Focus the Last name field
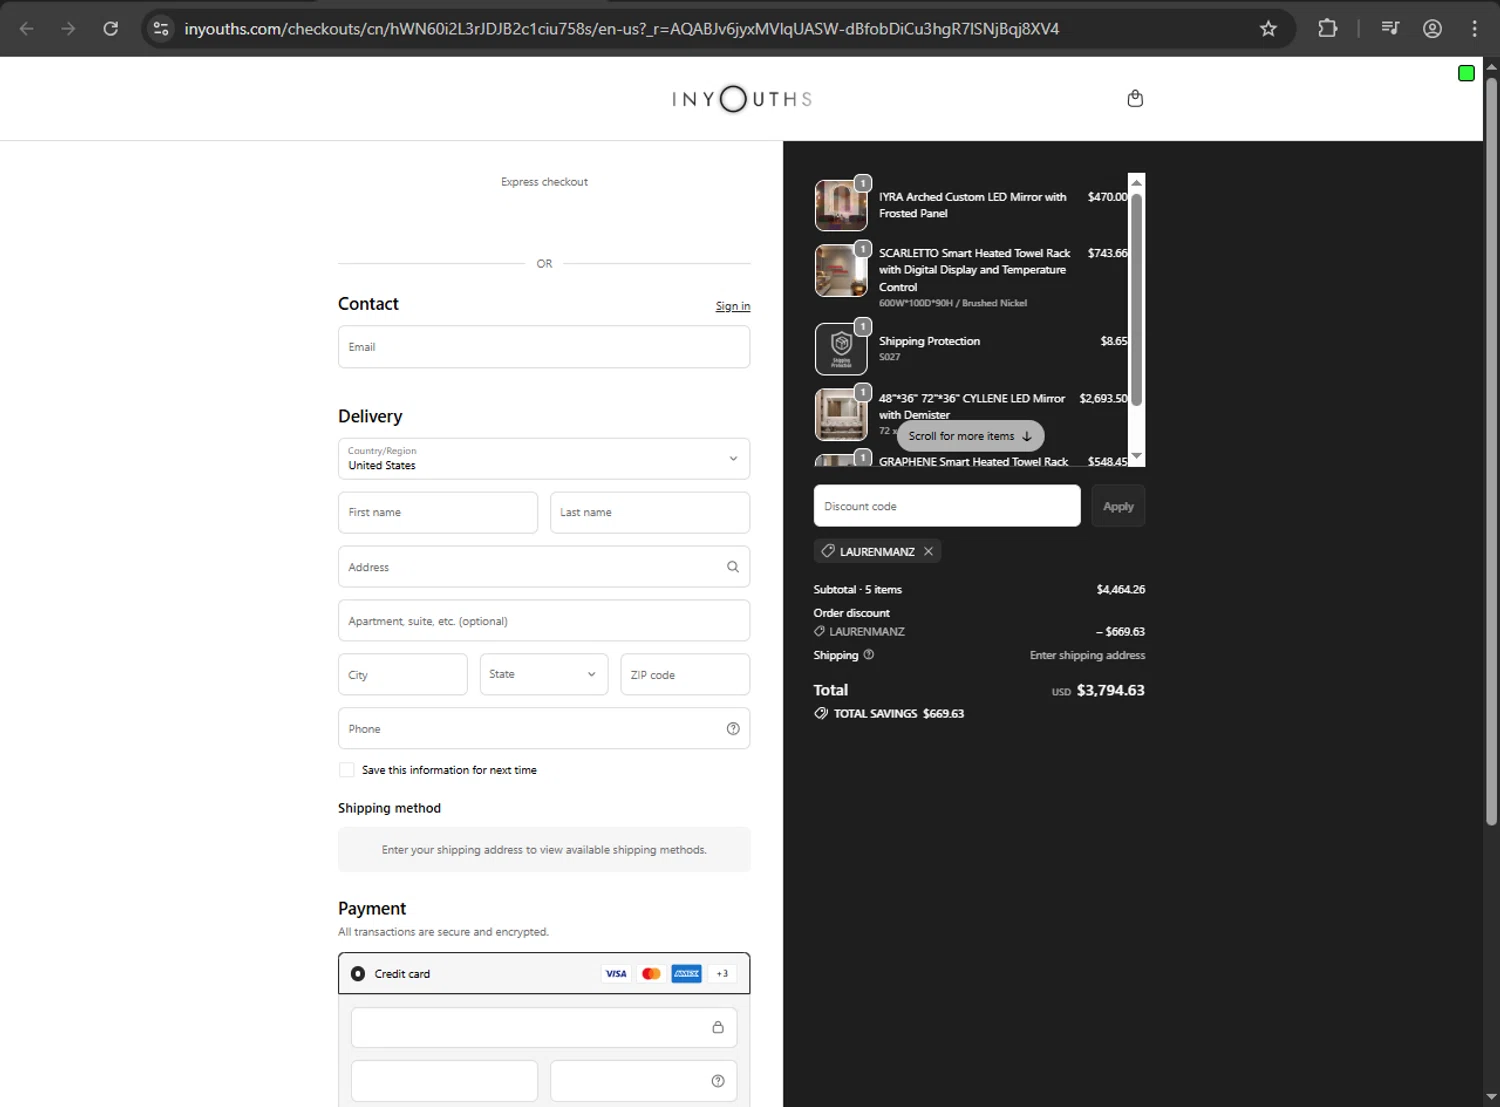This screenshot has height=1107, width=1500. point(650,513)
